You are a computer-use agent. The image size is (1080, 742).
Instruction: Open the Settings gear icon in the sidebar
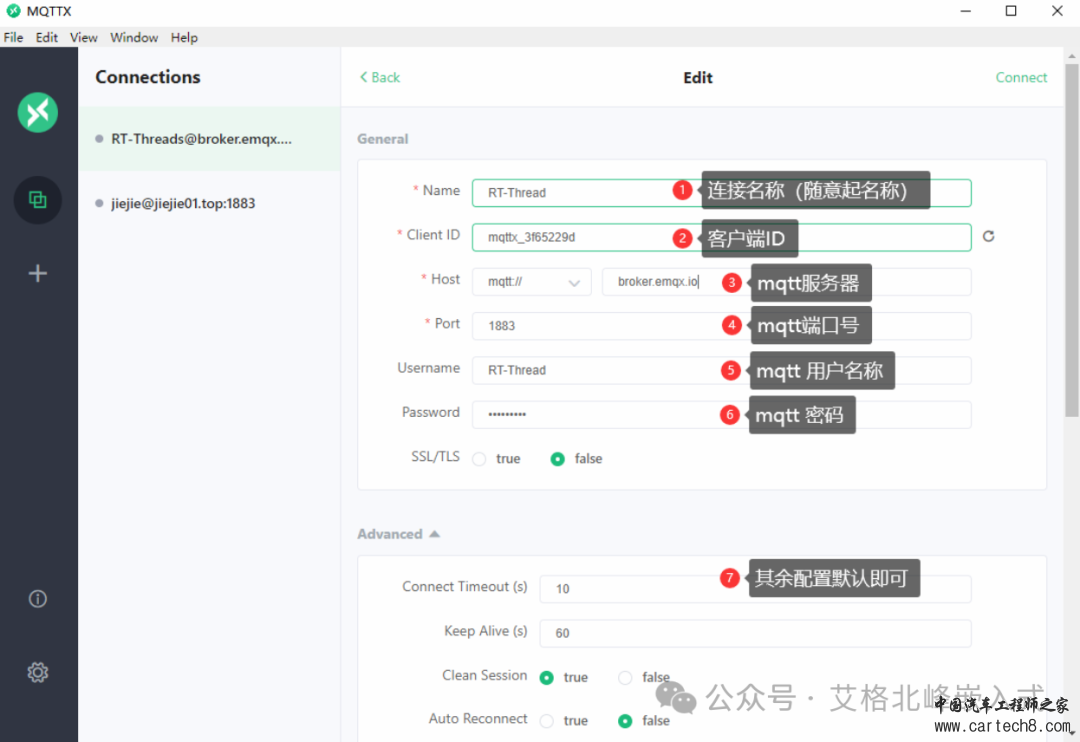(x=38, y=672)
